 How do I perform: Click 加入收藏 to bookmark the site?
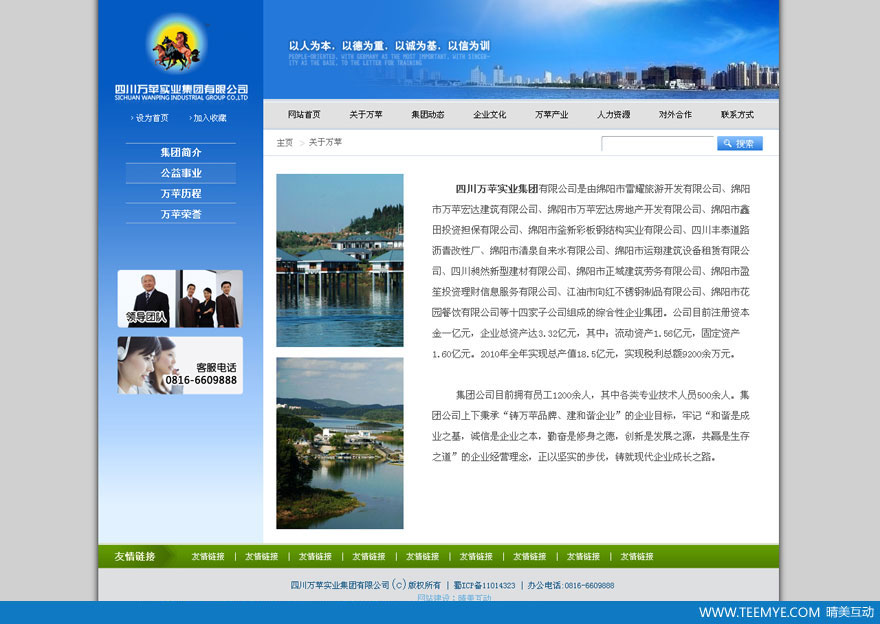210,118
